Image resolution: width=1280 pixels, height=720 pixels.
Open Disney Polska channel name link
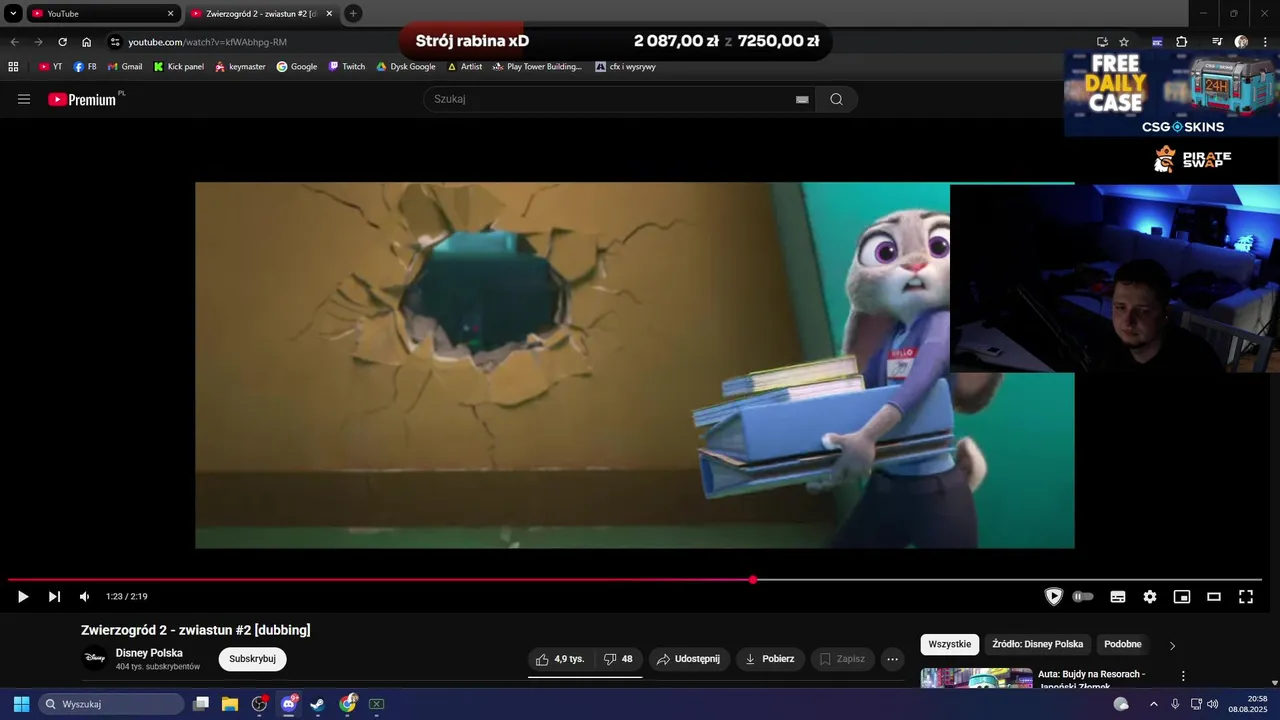(149, 653)
